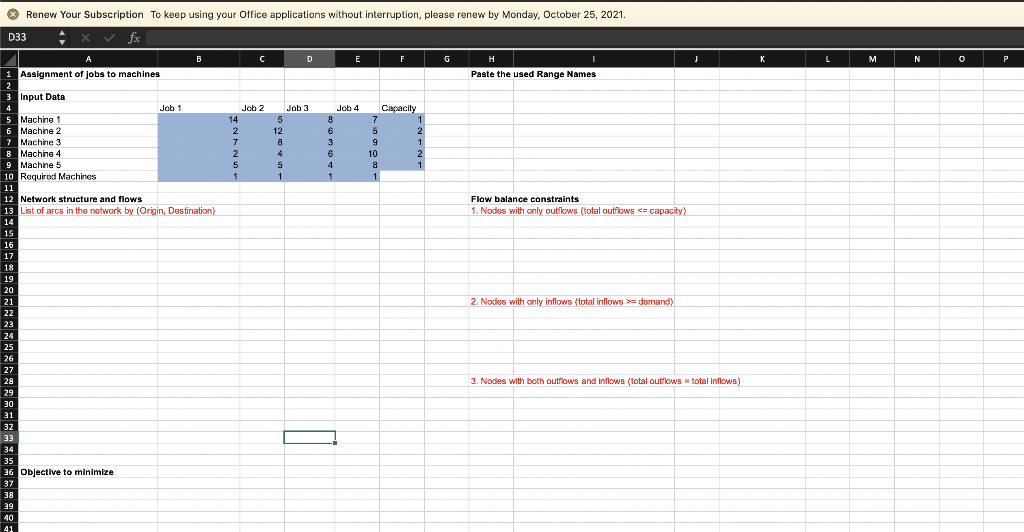Viewport: 1024px width, 532px height.
Task: Open the Name Box dropdown arrows
Action: 62,37
